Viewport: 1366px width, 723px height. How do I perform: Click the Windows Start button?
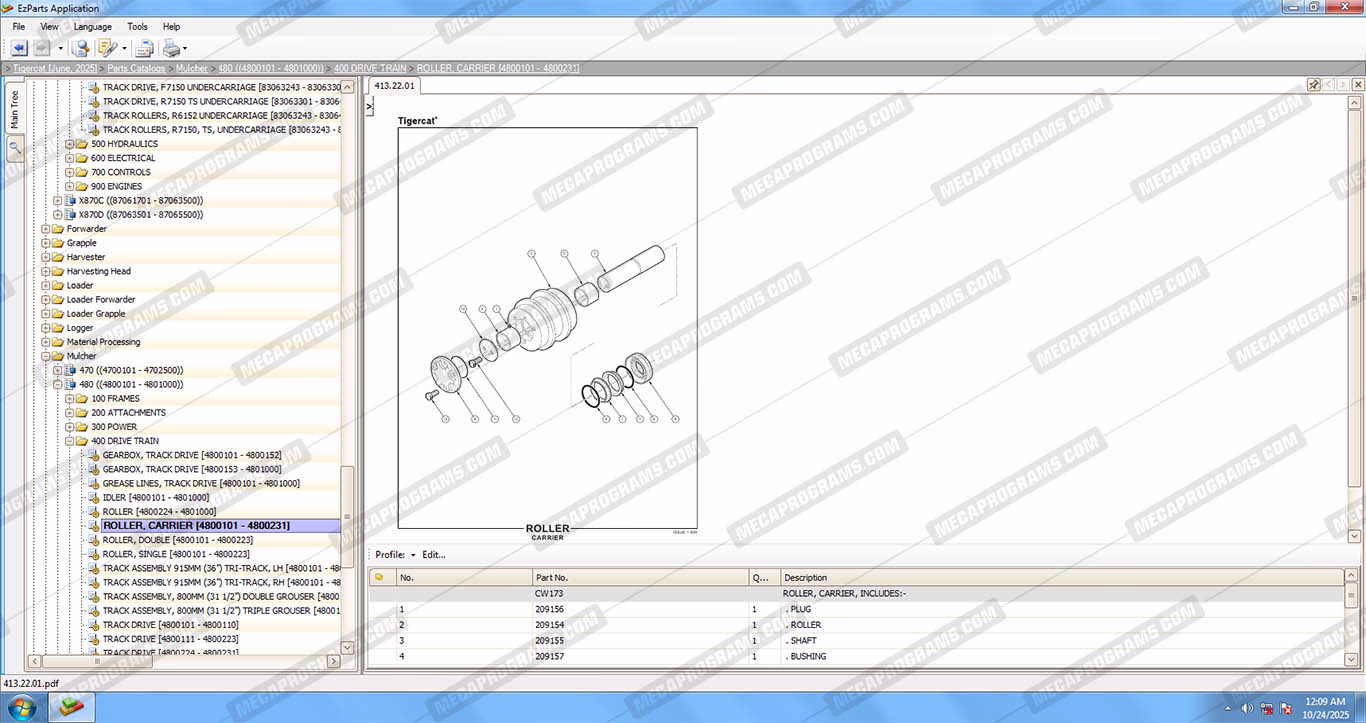pos(21,707)
